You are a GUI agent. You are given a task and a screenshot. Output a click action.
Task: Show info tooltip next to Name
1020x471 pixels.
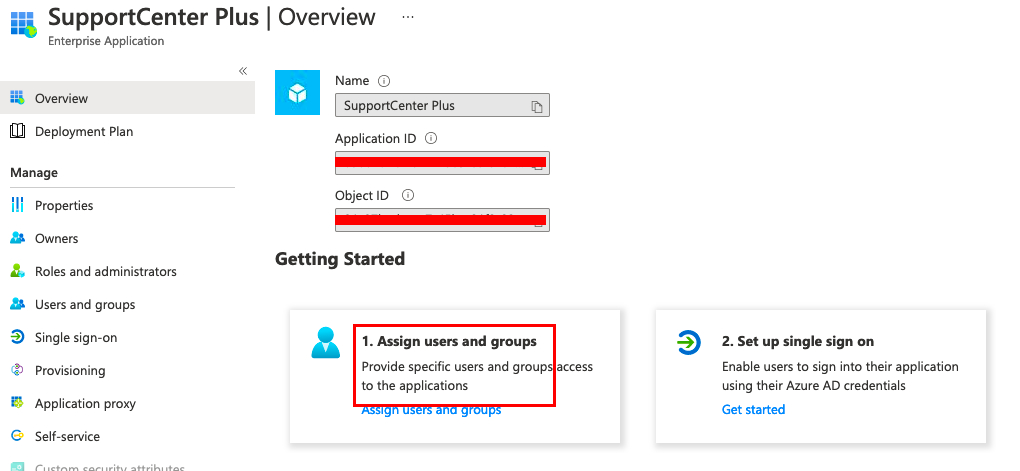click(x=384, y=81)
